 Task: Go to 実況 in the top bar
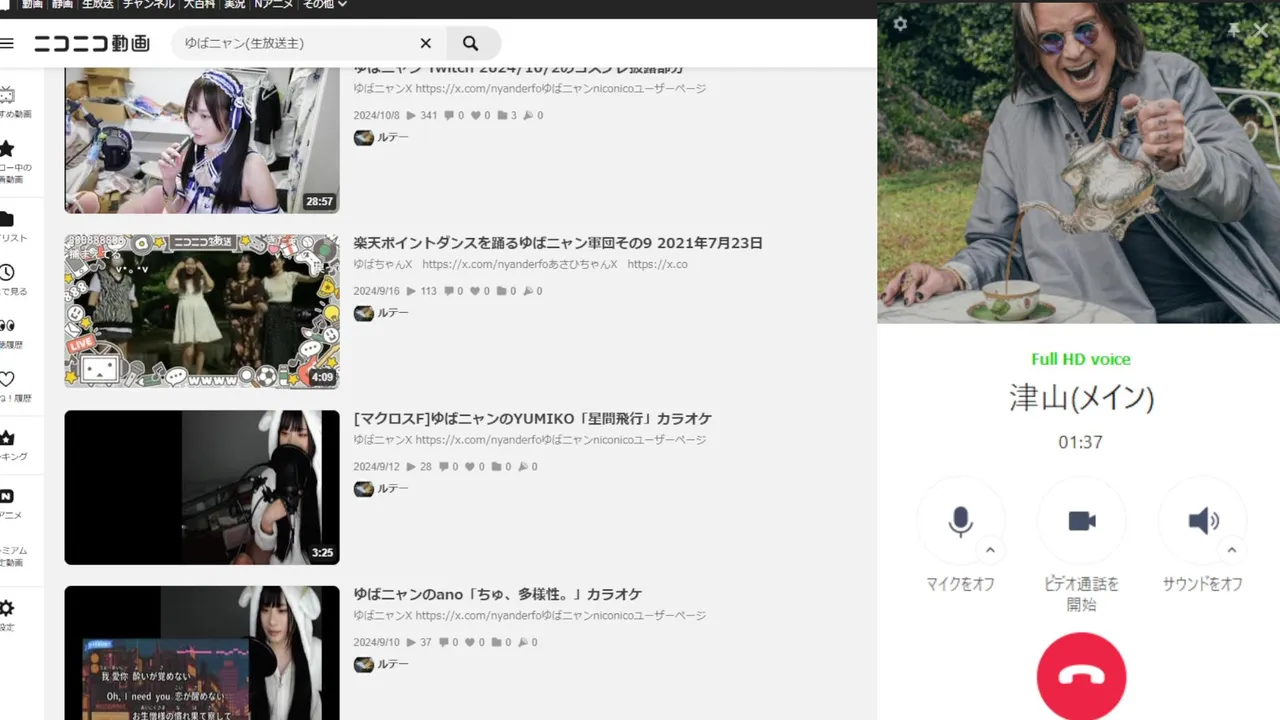234,5
